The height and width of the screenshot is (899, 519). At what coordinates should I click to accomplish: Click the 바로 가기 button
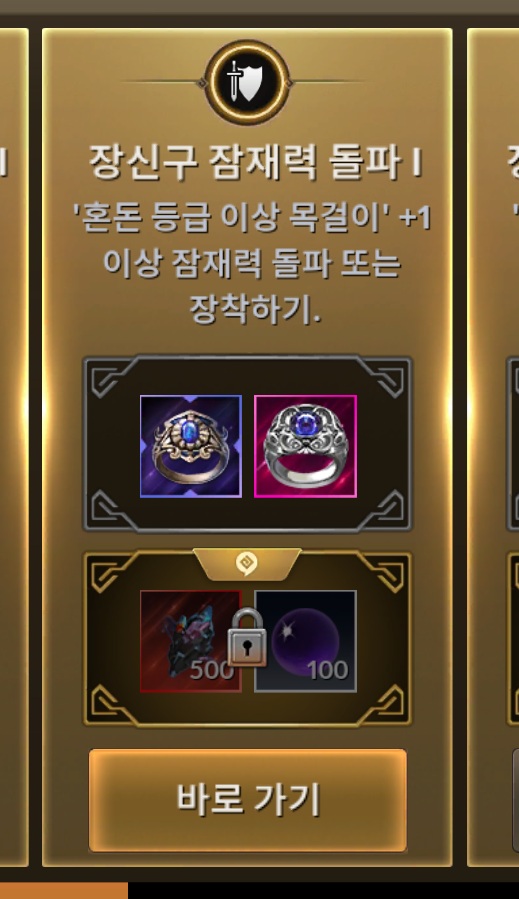pyautogui.click(x=248, y=800)
